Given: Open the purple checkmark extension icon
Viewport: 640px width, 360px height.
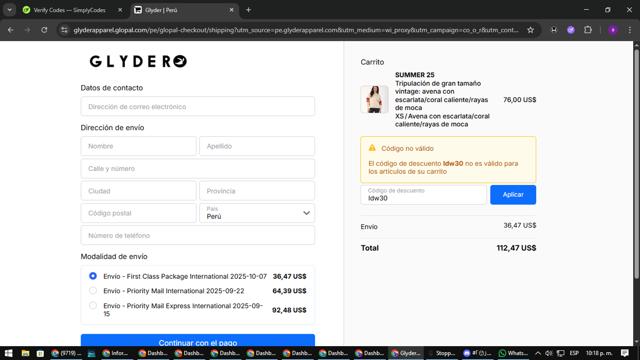Looking at the screenshot, I should coord(571,30).
